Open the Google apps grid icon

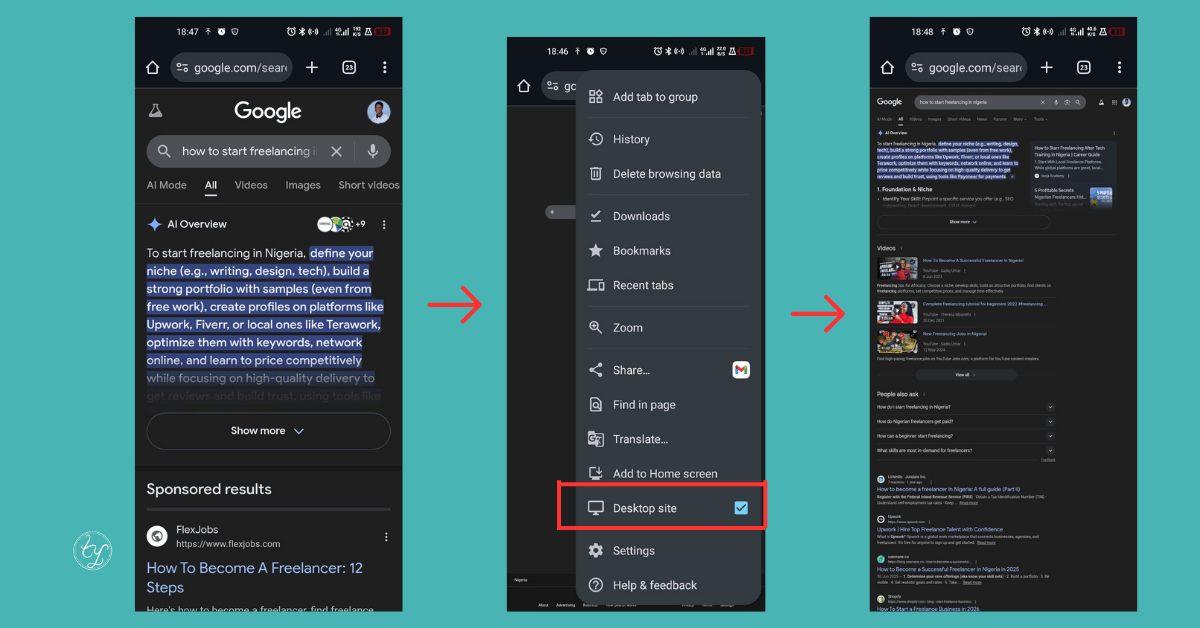coord(1113,101)
